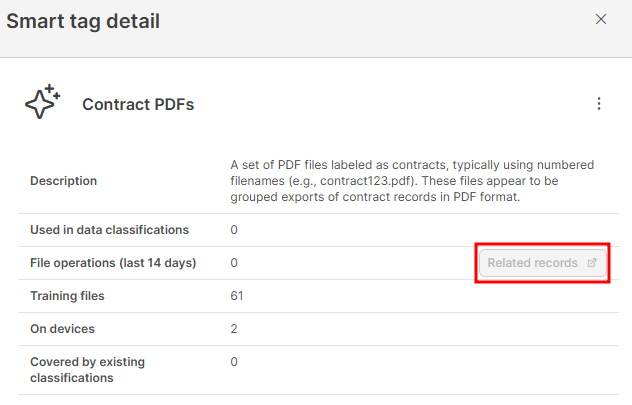Click the Training files value 61

[237, 296]
